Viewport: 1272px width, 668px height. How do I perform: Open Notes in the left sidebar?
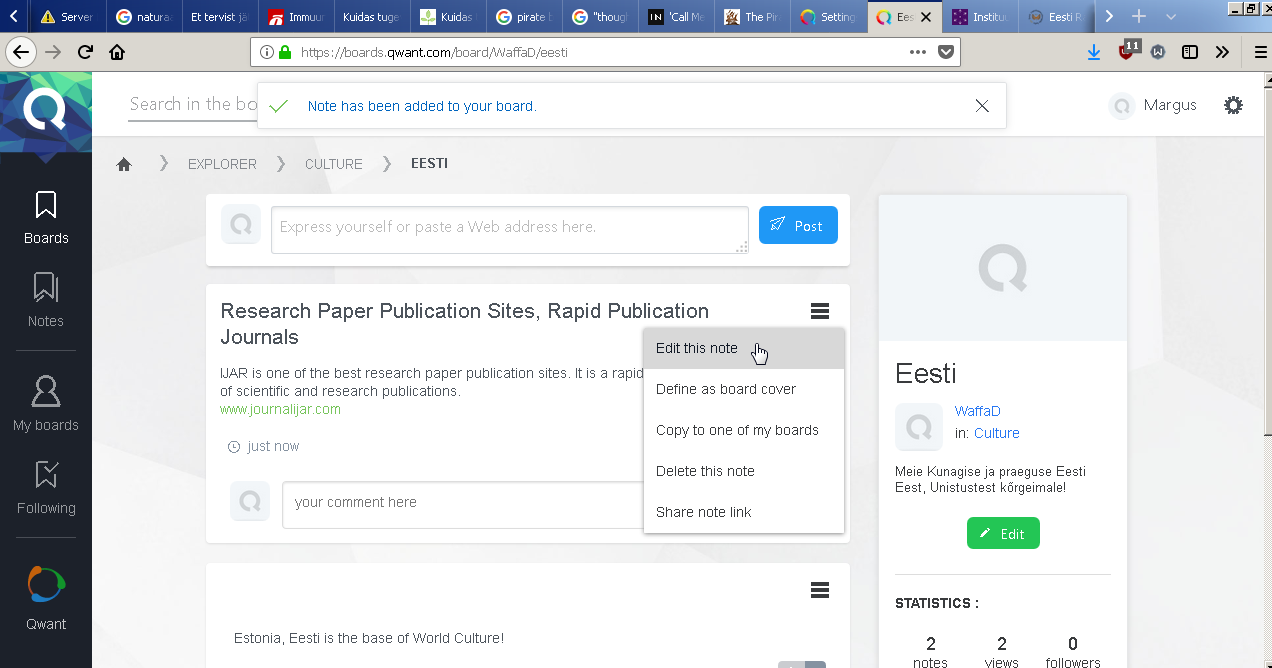click(46, 301)
